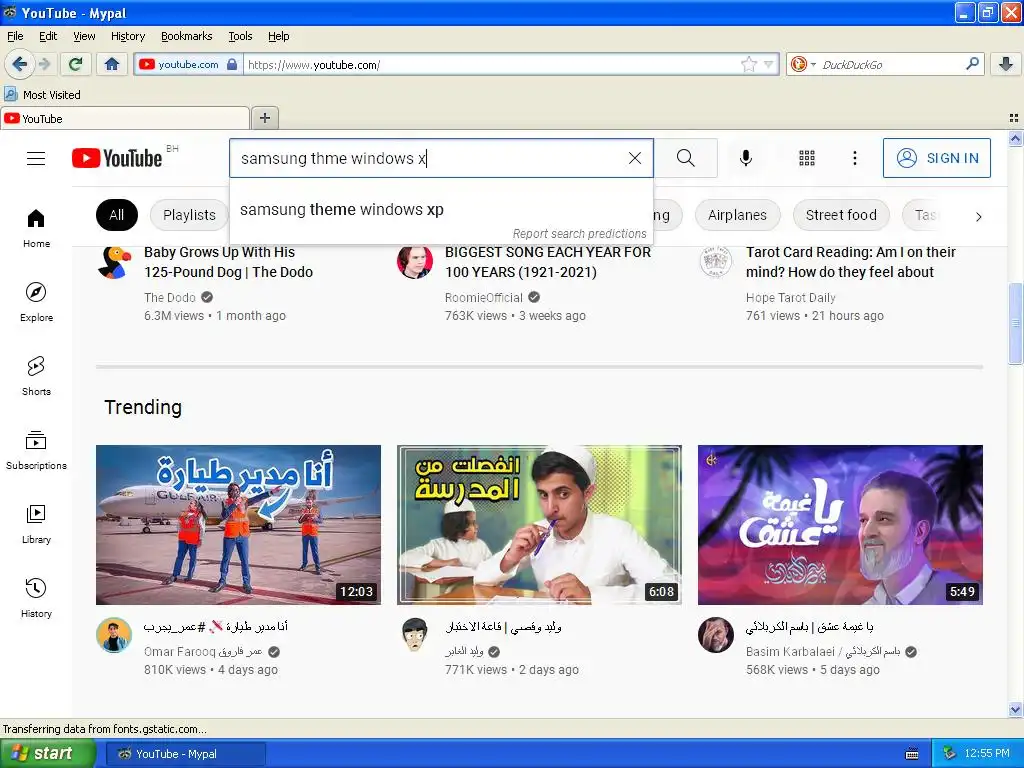This screenshot has width=1024, height=768.
Task: Open Subscriptions in the sidebar
Action: click(x=36, y=450)
